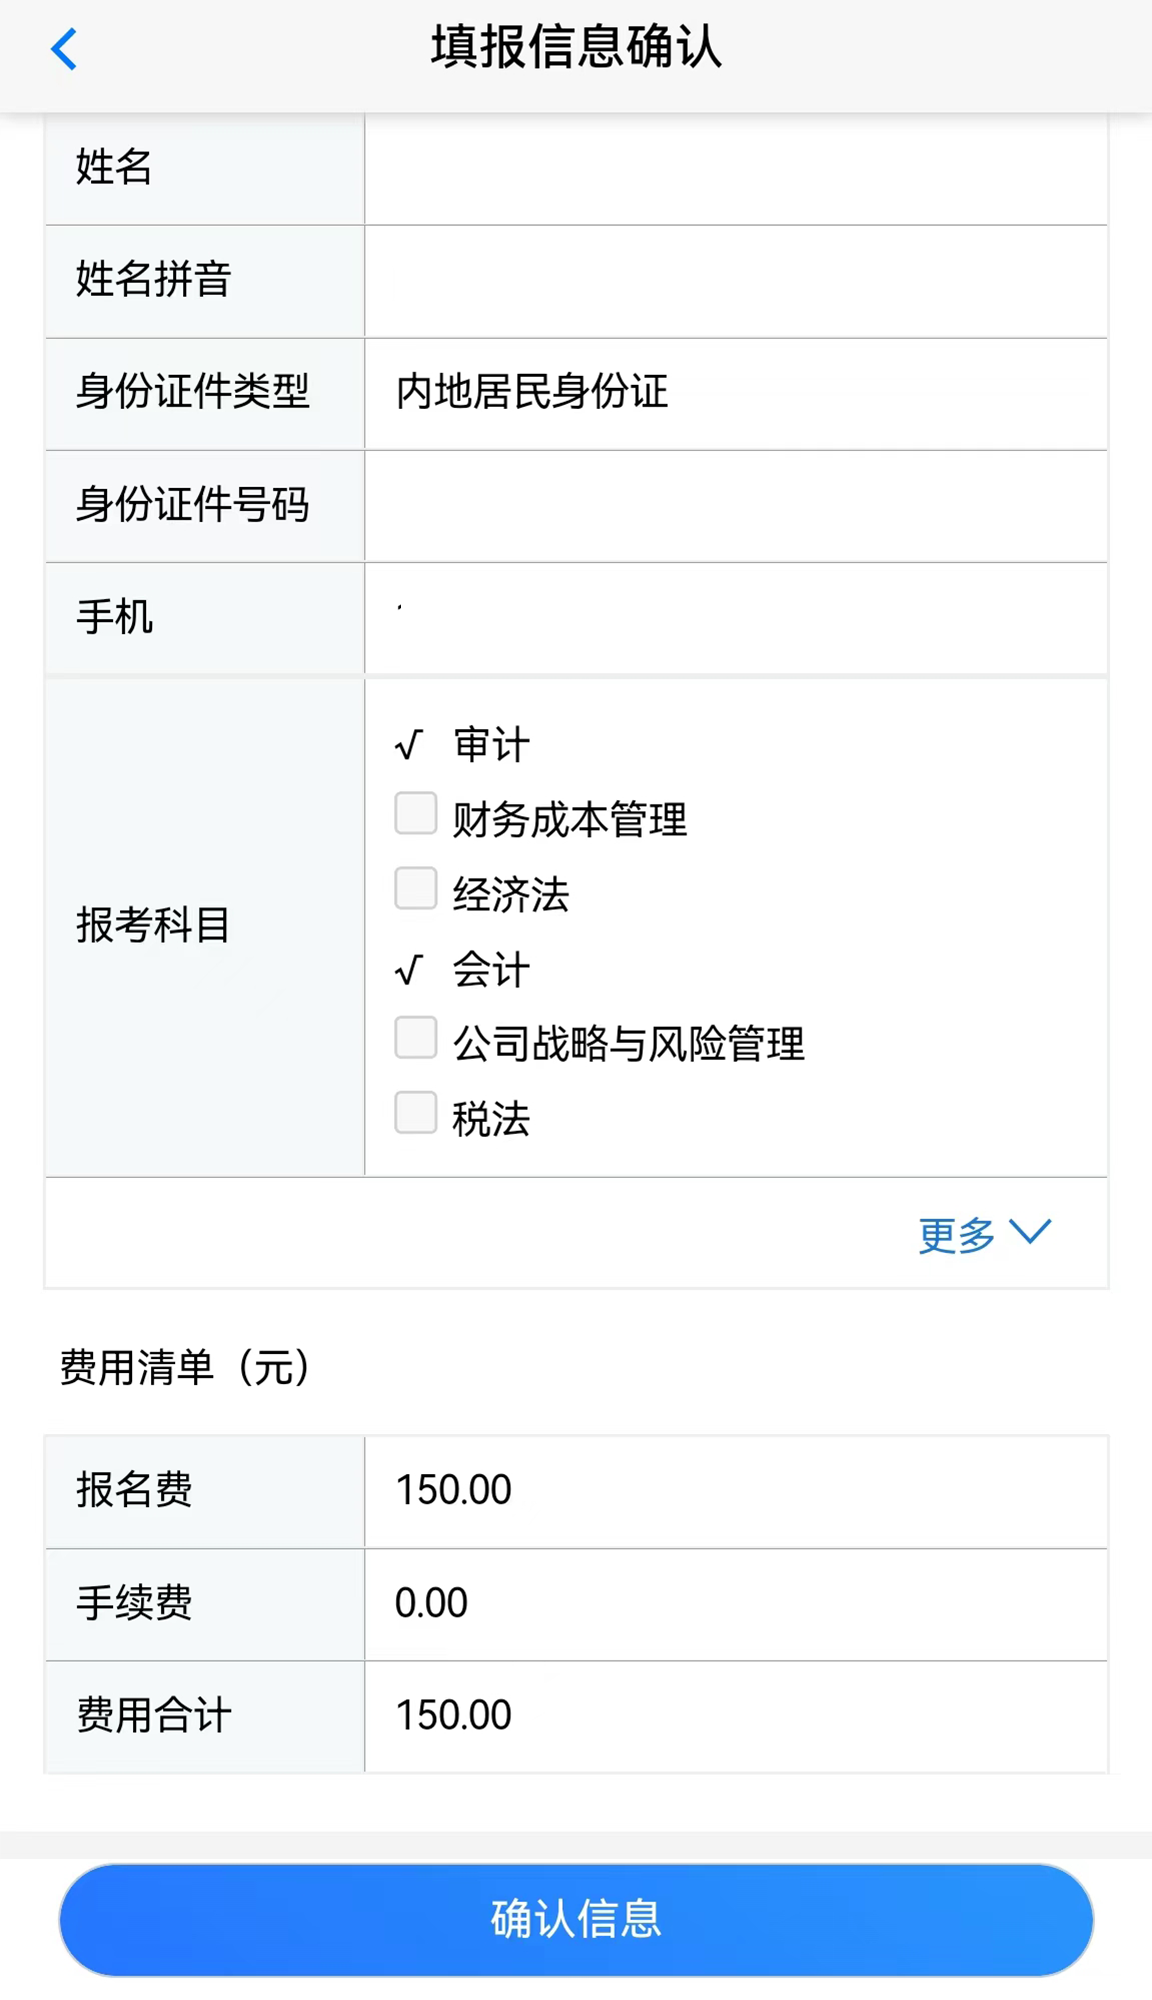Tap the blue back arrow icon
1152x2000 pixels.
pos(64,49)
